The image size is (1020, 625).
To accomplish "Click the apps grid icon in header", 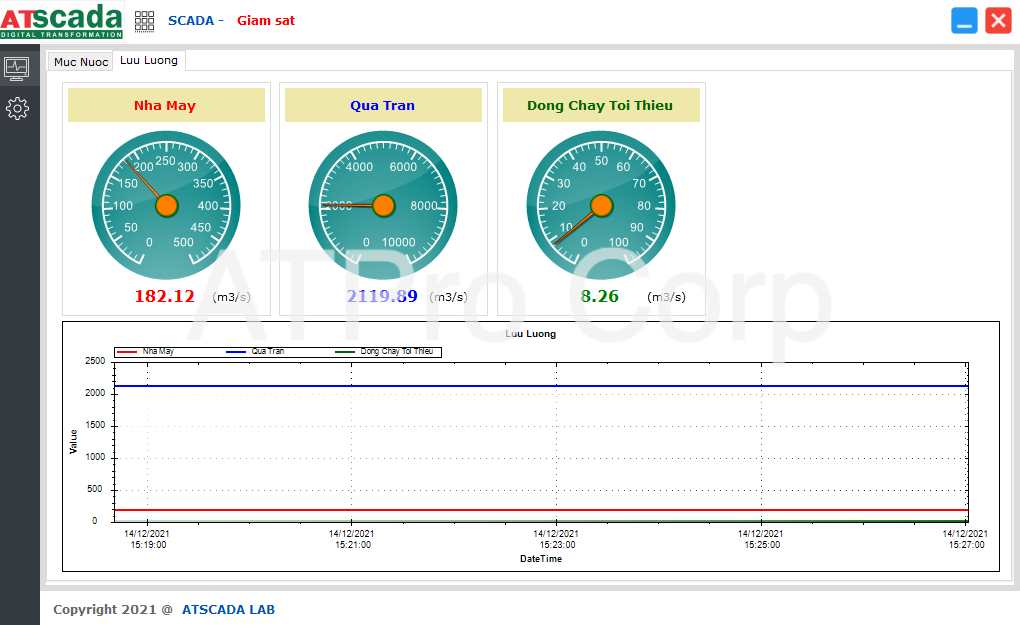I will pos(144,21).
